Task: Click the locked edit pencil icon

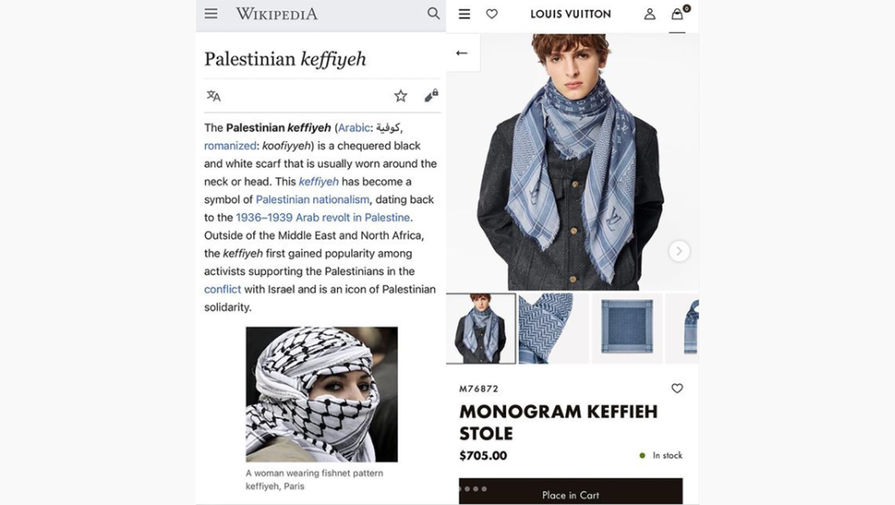Action: (x=431, y=95)
